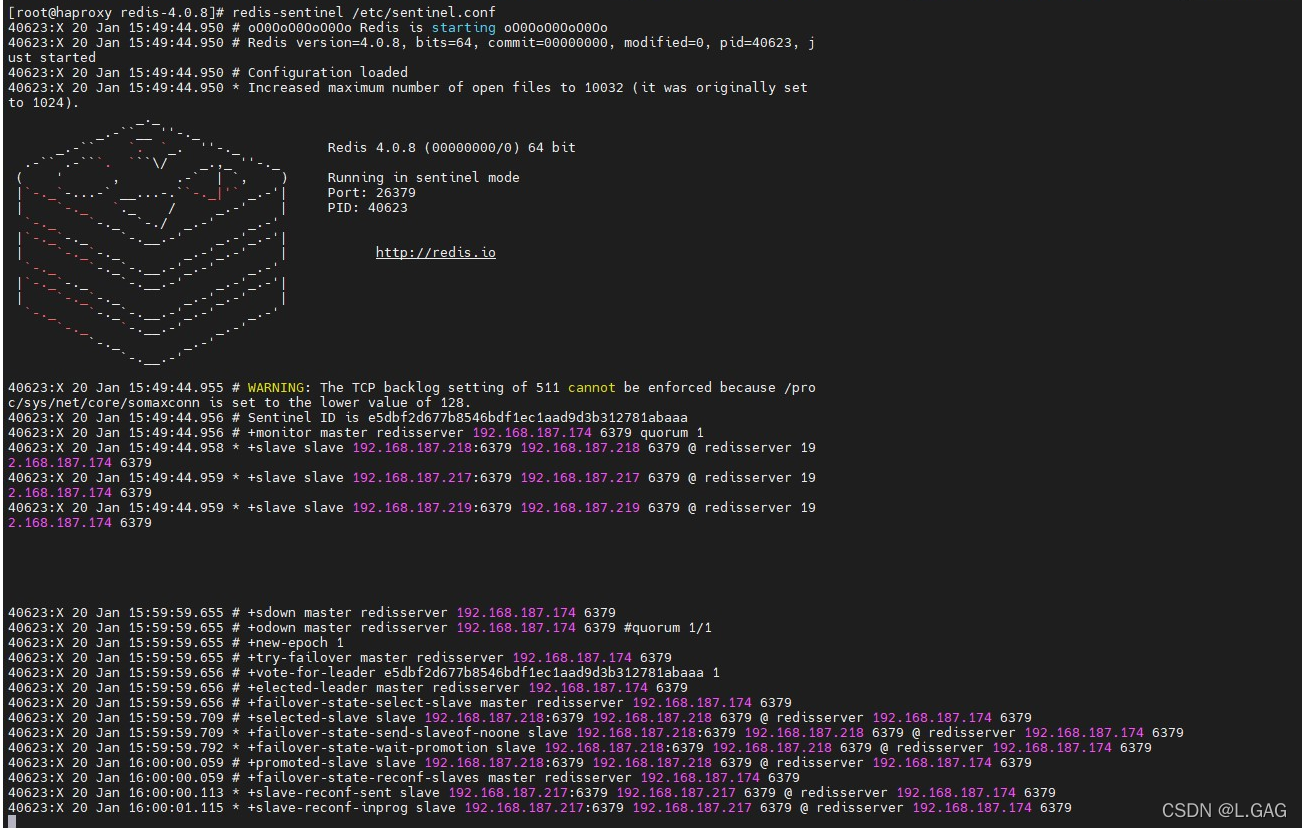Image resolution: width=1302 pixels, height=828 pixels.
Task: Click the '+vote-for-leader' log entry
Action: (363, 672)
